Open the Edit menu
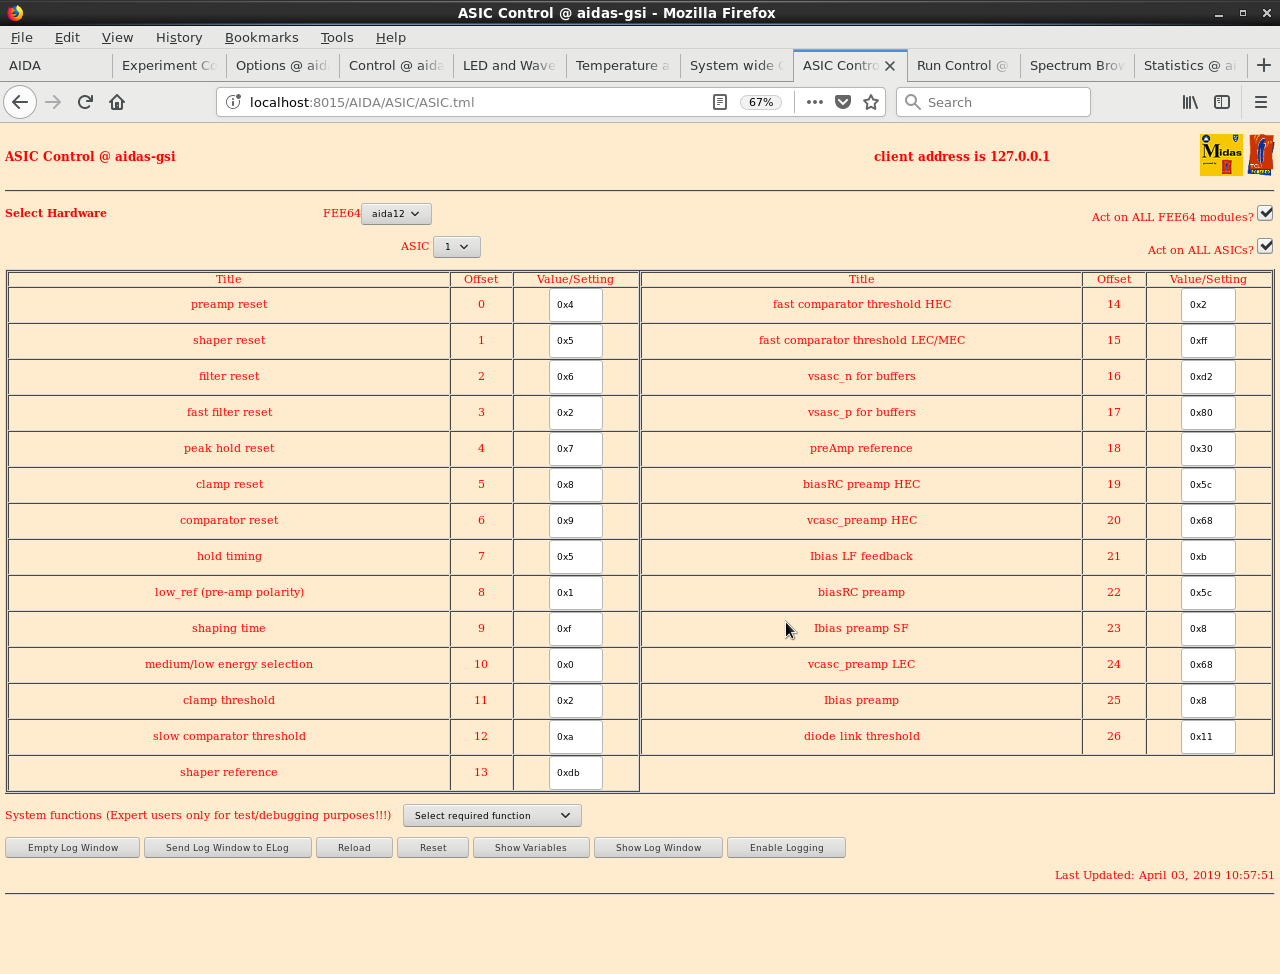This screenshot has height=974, width=1280. coord(67,37)
